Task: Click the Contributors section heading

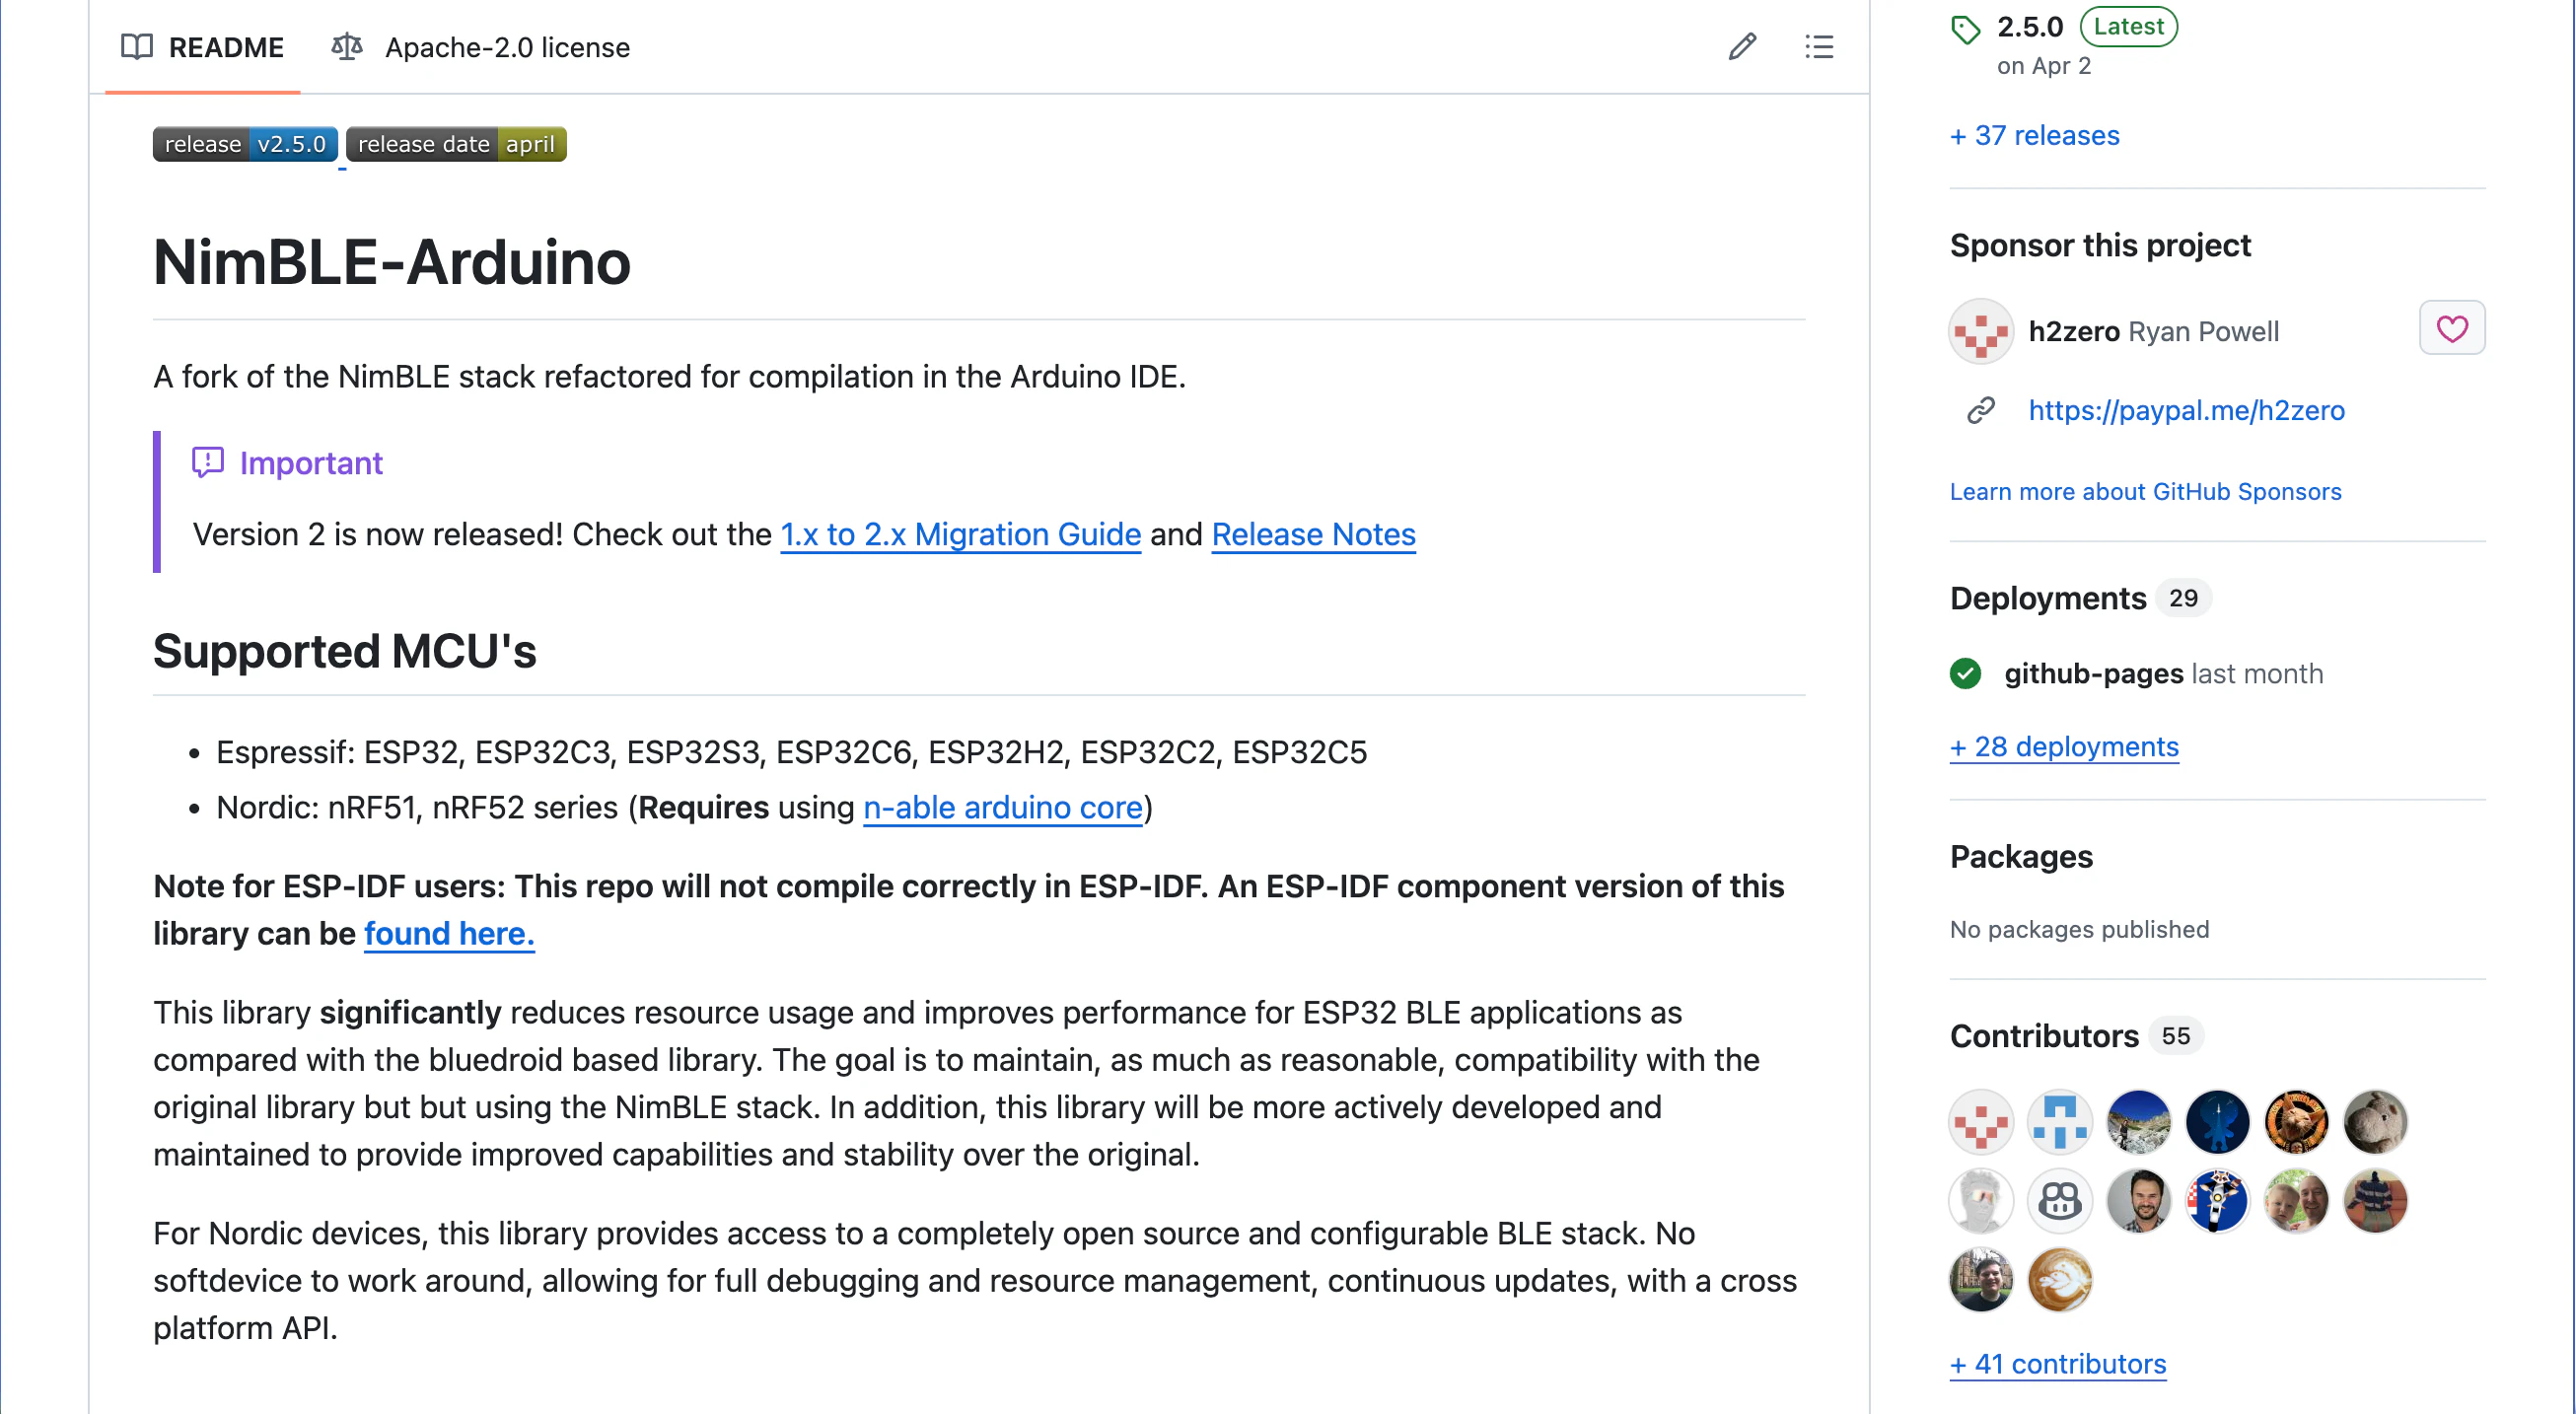Action: click(2044, 1036)
